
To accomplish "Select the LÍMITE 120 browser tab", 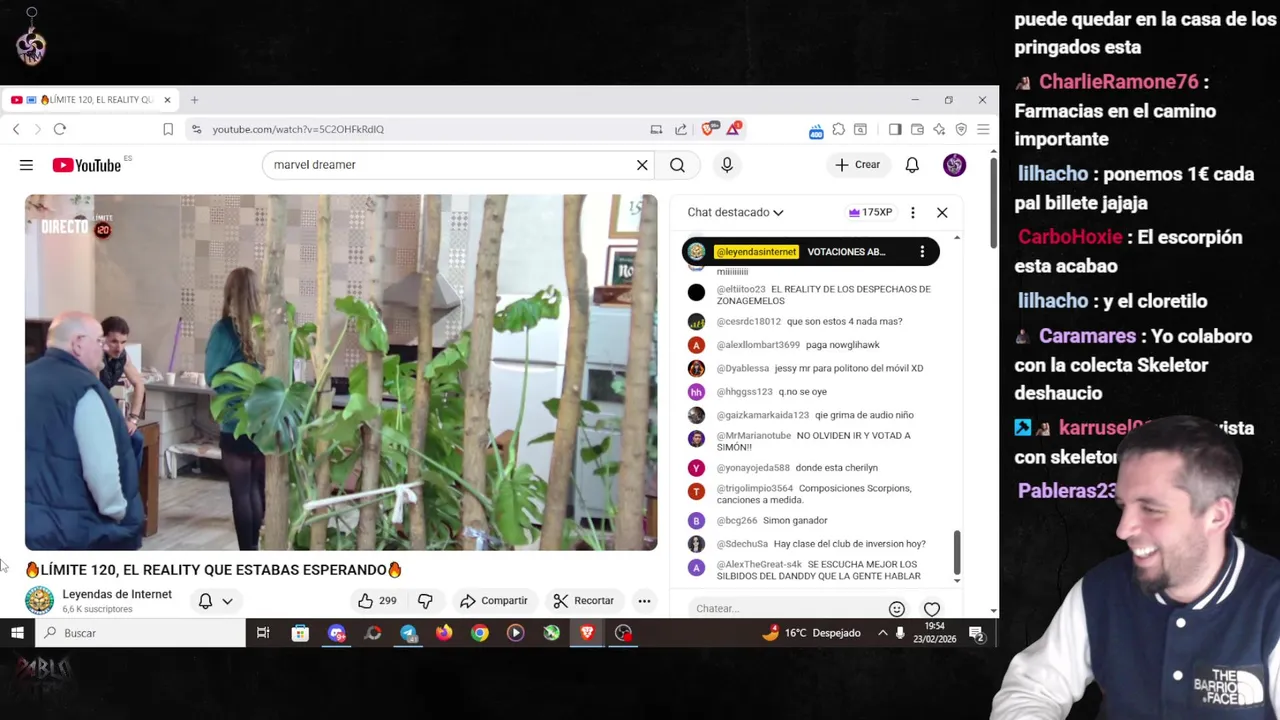I will point(91,100).
